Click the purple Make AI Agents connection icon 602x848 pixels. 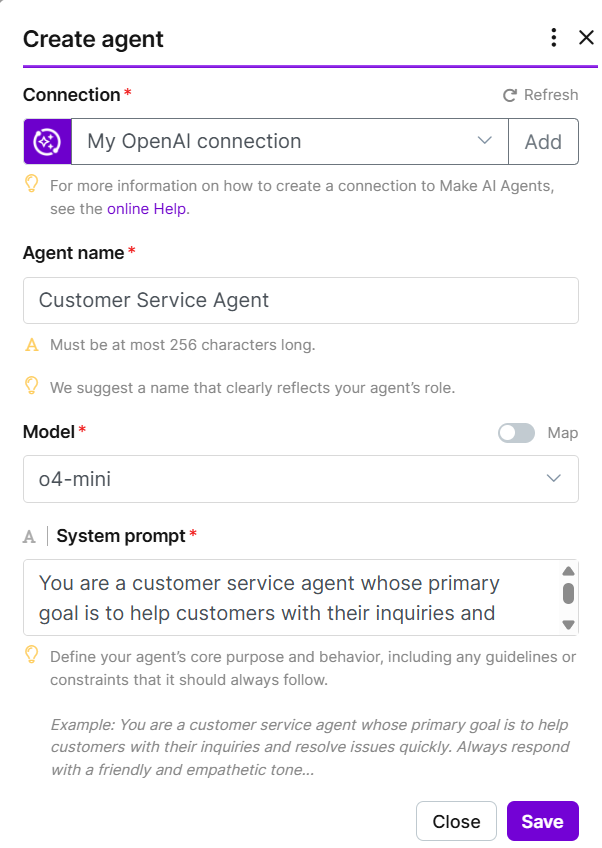pyautogui.click(x=47, y=141)
